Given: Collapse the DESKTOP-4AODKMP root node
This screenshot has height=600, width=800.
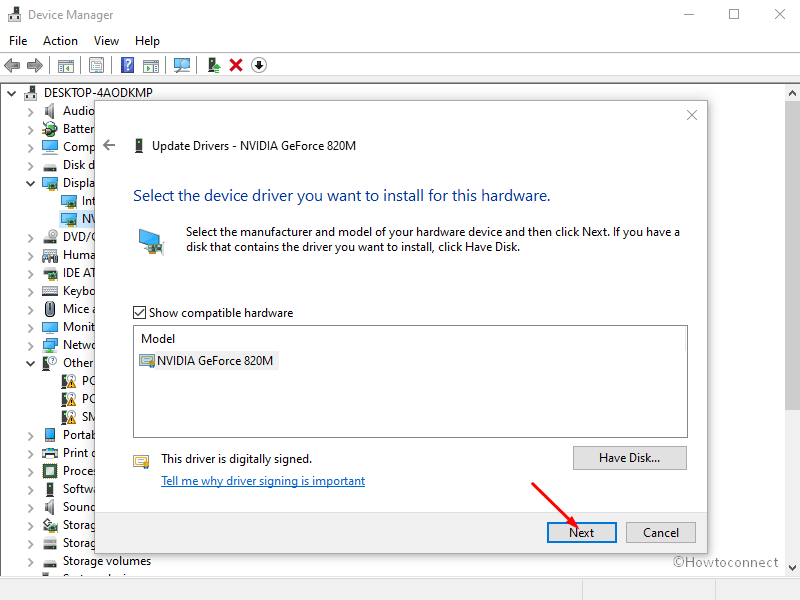Looking at the screenshot, I should pyautogui.click(x=11, y=93).
